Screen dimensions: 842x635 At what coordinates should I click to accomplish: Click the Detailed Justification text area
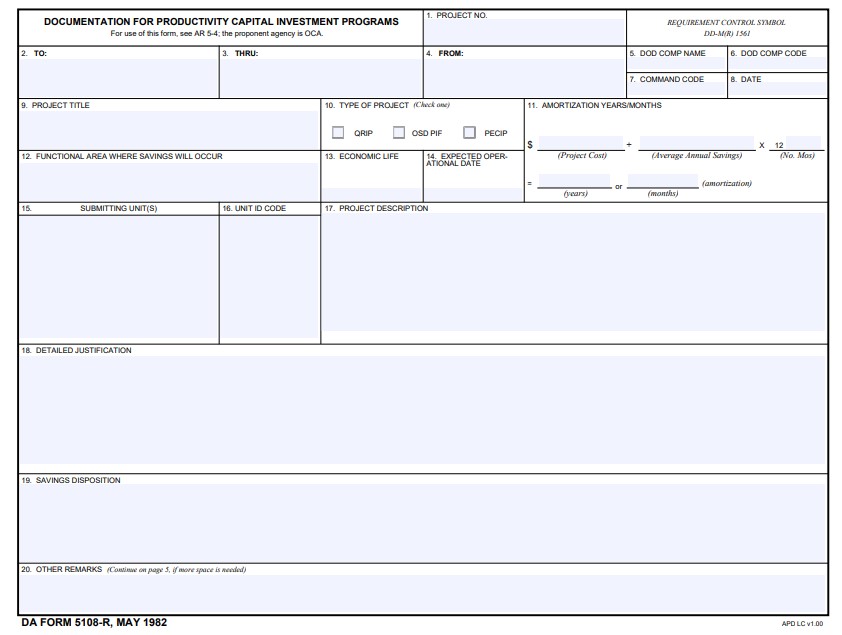[423, 410]
